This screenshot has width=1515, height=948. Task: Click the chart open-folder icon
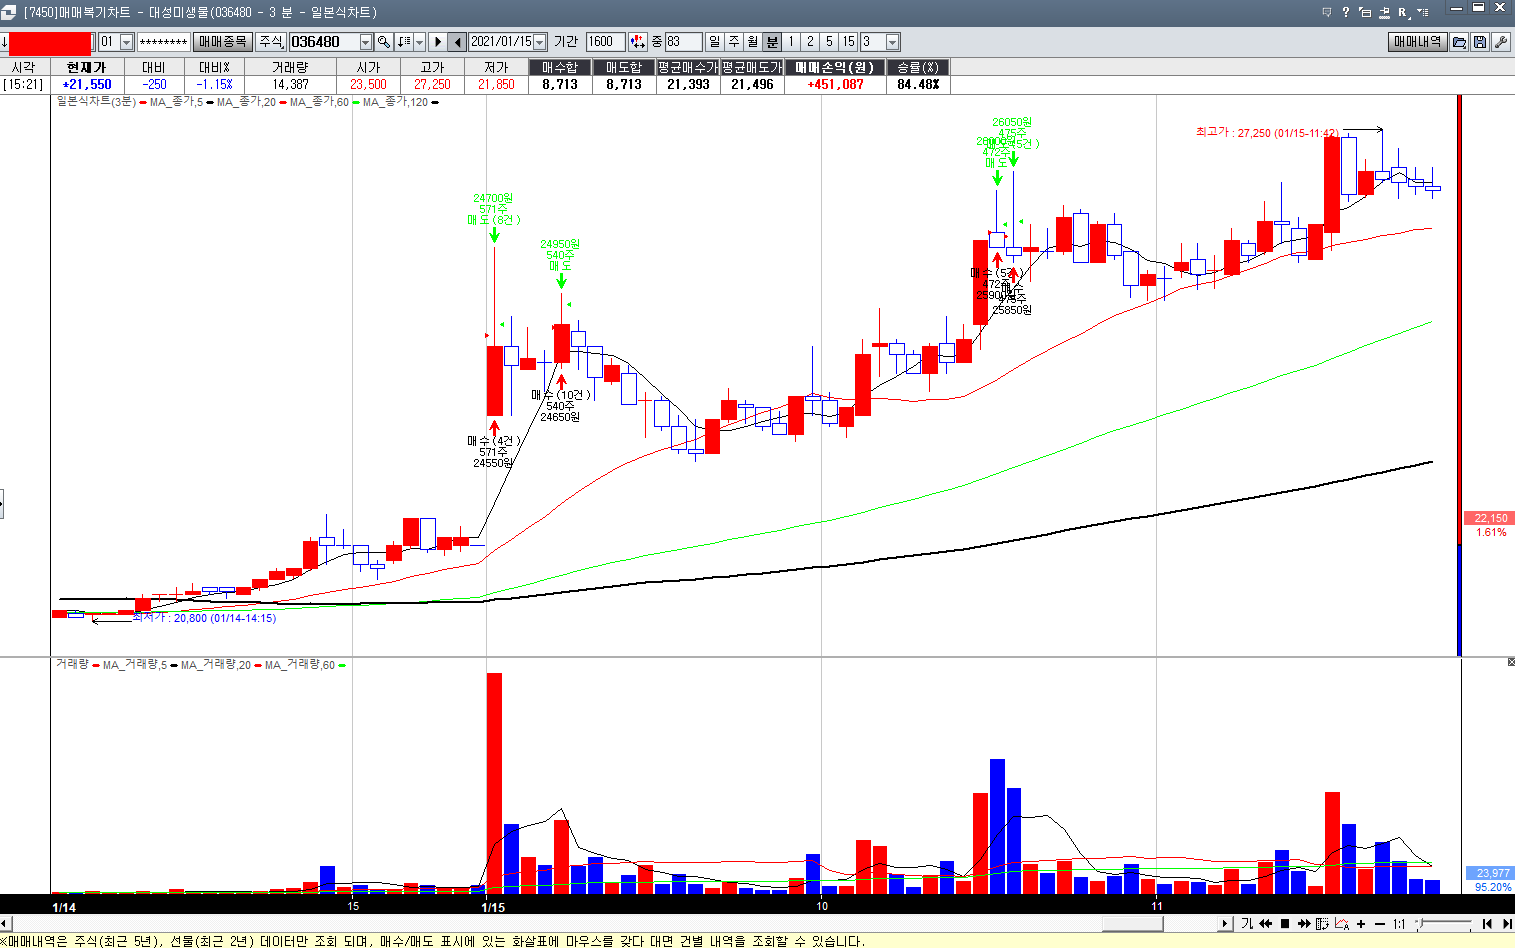1460,42
